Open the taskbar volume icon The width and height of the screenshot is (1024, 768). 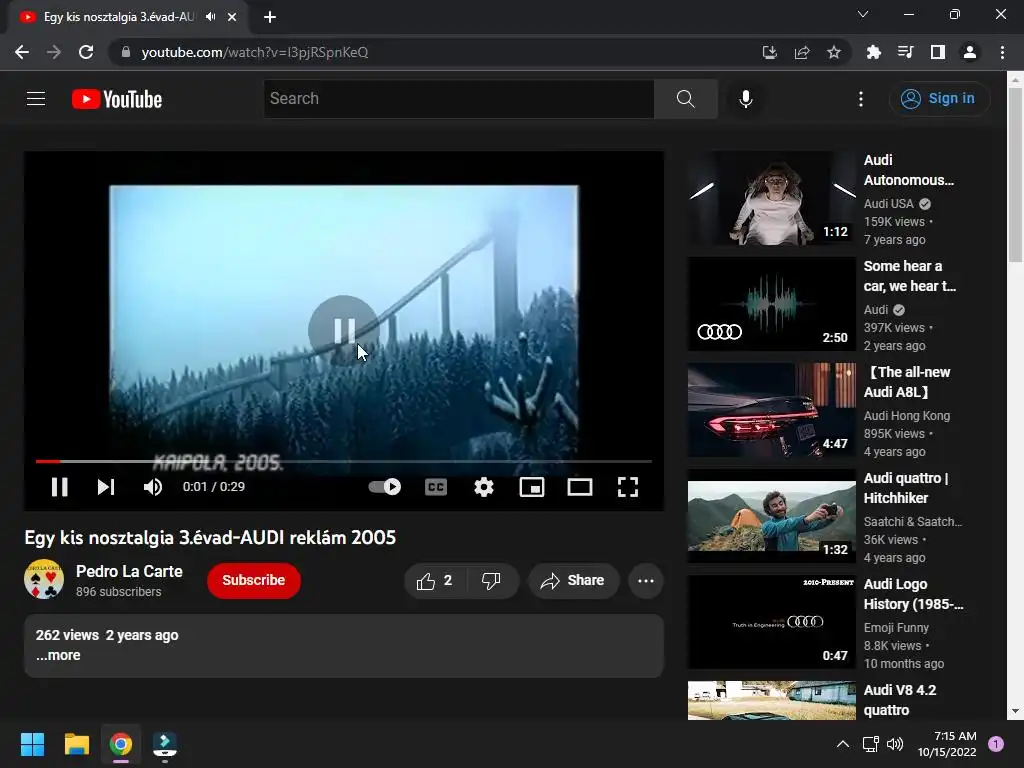895,744
